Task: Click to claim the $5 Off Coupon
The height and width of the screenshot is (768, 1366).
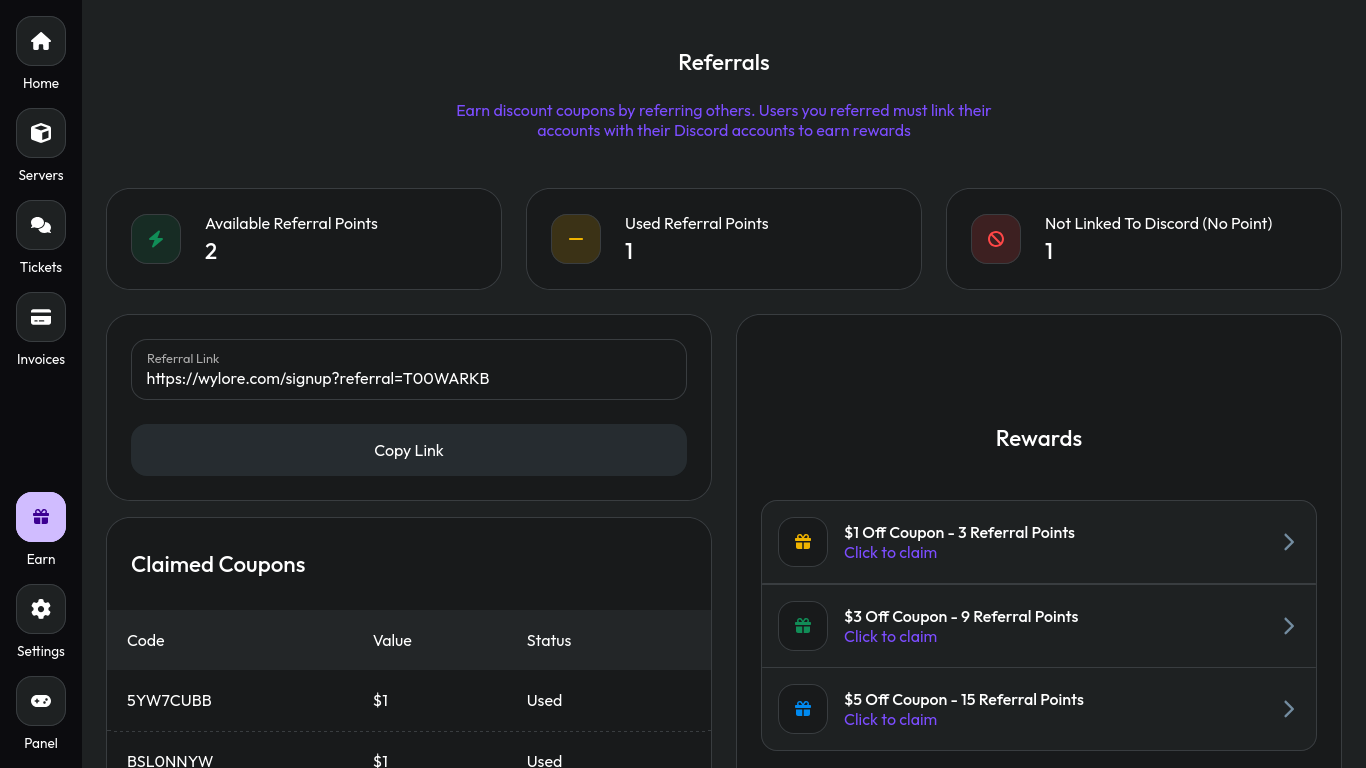Action: pyautogui.click(x=890, y=720)
